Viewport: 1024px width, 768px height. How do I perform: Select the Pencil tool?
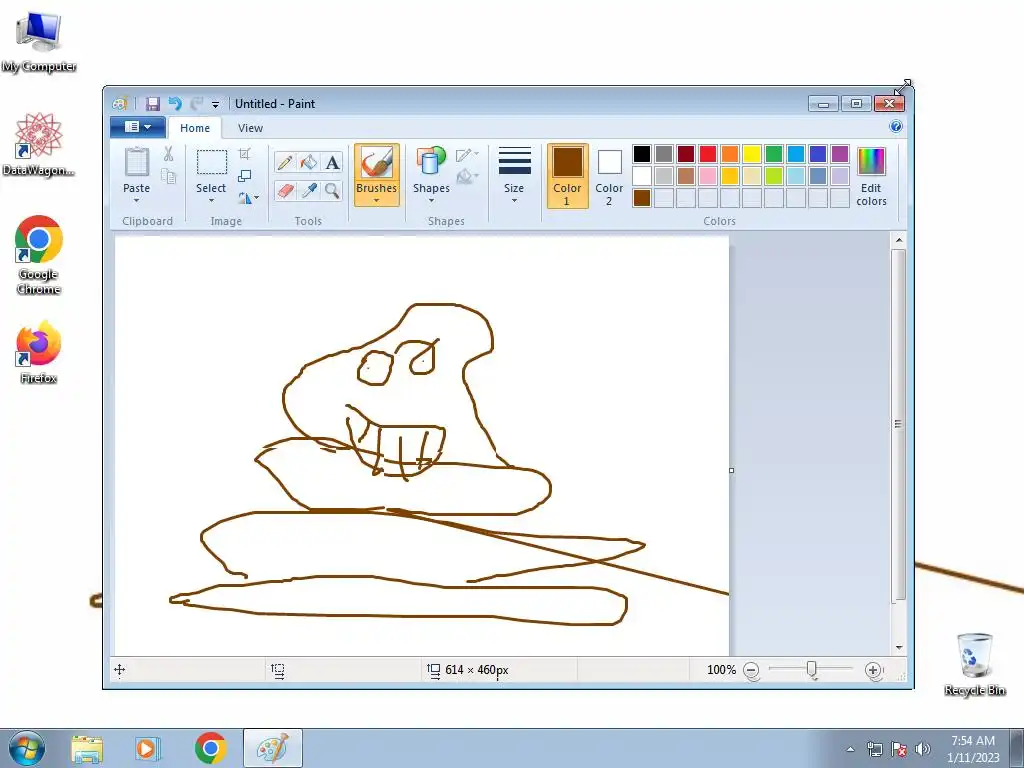tap(285, 162)
